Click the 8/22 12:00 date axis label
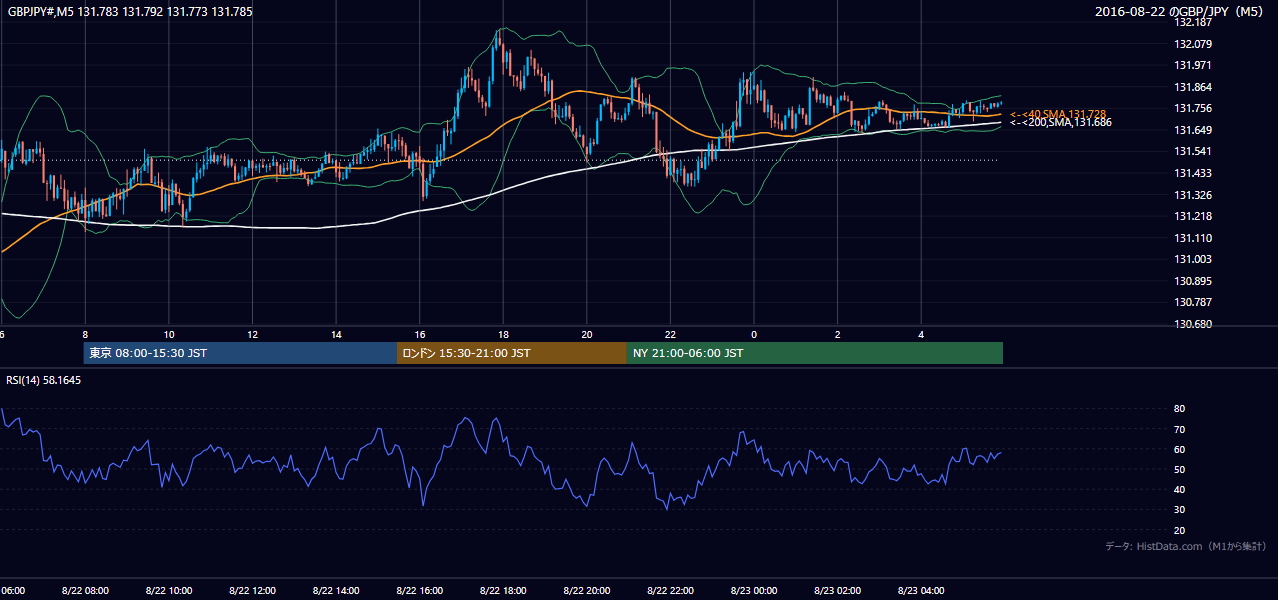 (x=253, y=591)
